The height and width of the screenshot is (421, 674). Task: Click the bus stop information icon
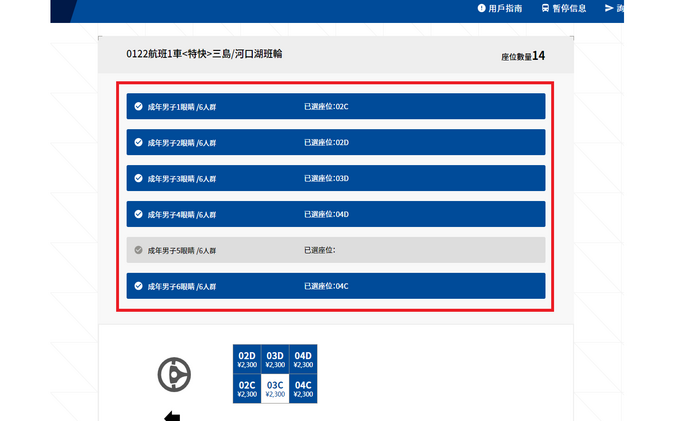pyautogui.click(x=545, y=8)
